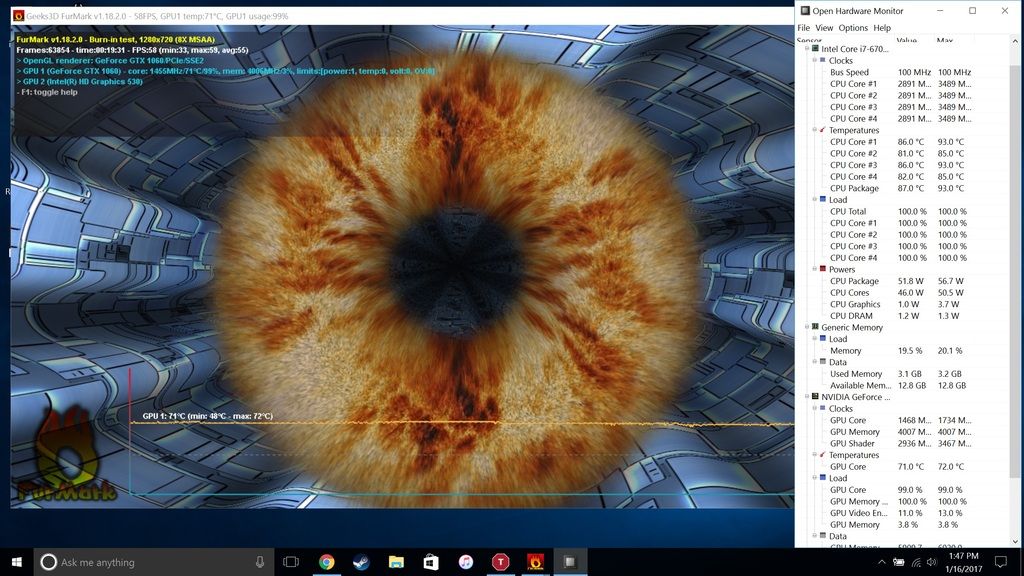Select the CPU Package row reading 87.0 °C

tap(902, 188)
